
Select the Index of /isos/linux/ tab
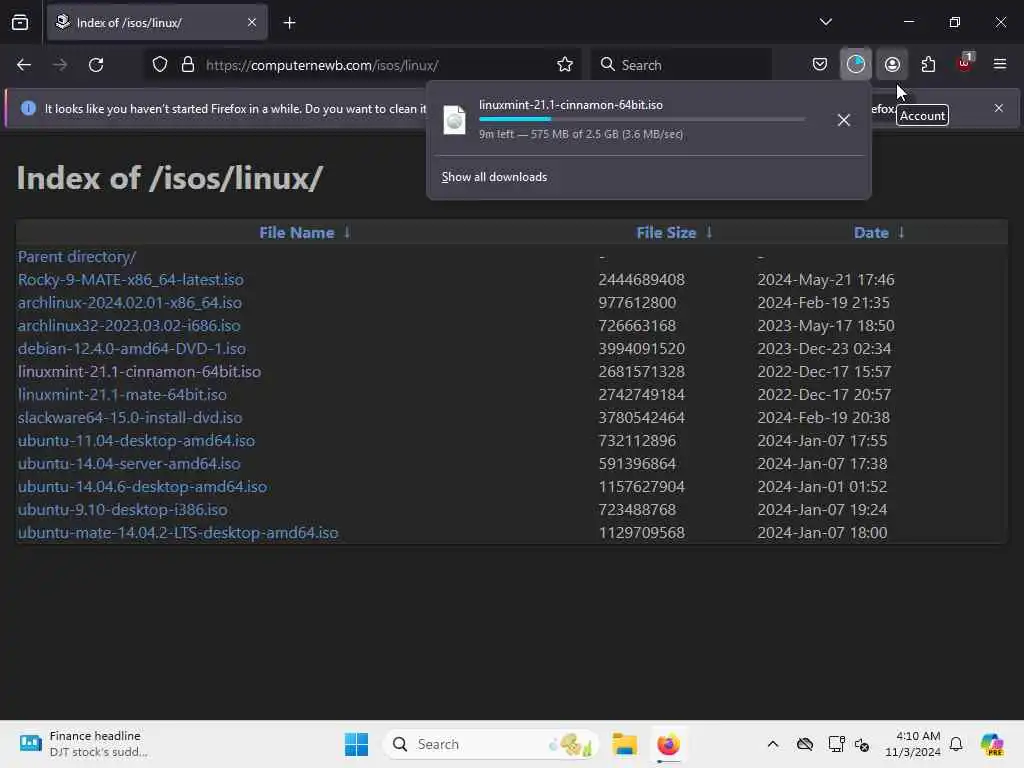(157, 22)
